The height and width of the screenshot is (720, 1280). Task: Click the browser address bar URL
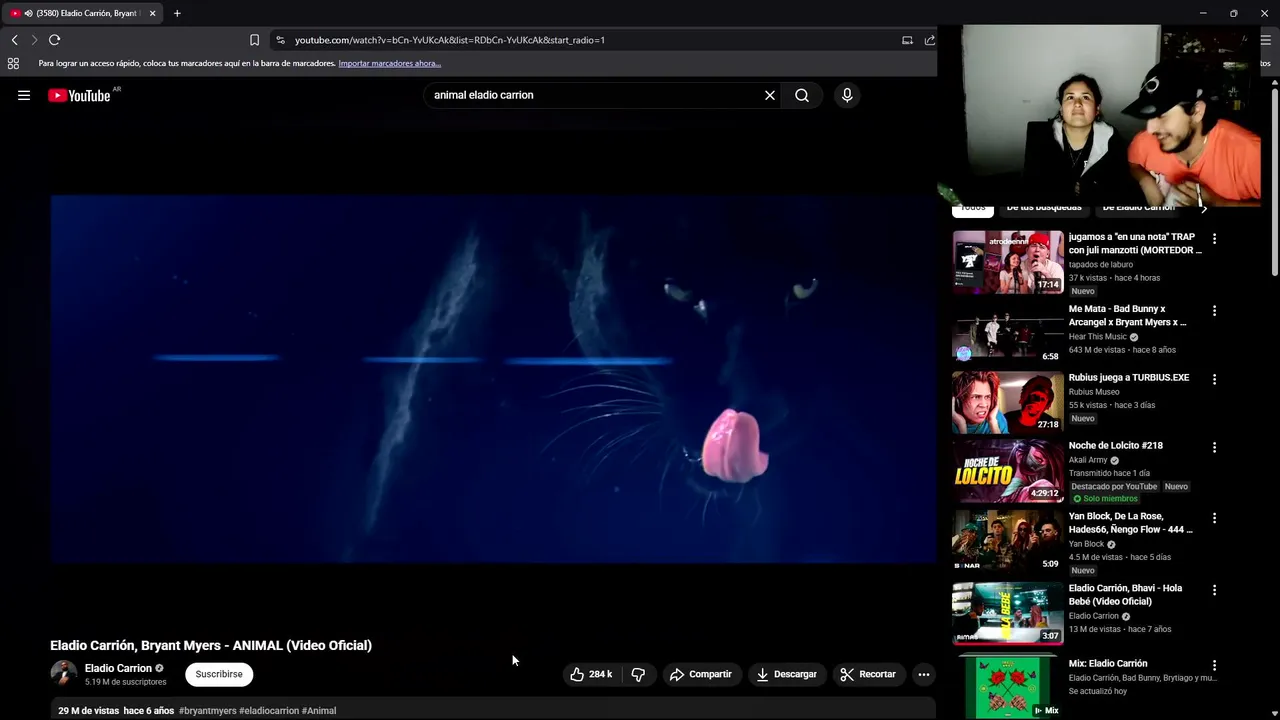(450, 40)
